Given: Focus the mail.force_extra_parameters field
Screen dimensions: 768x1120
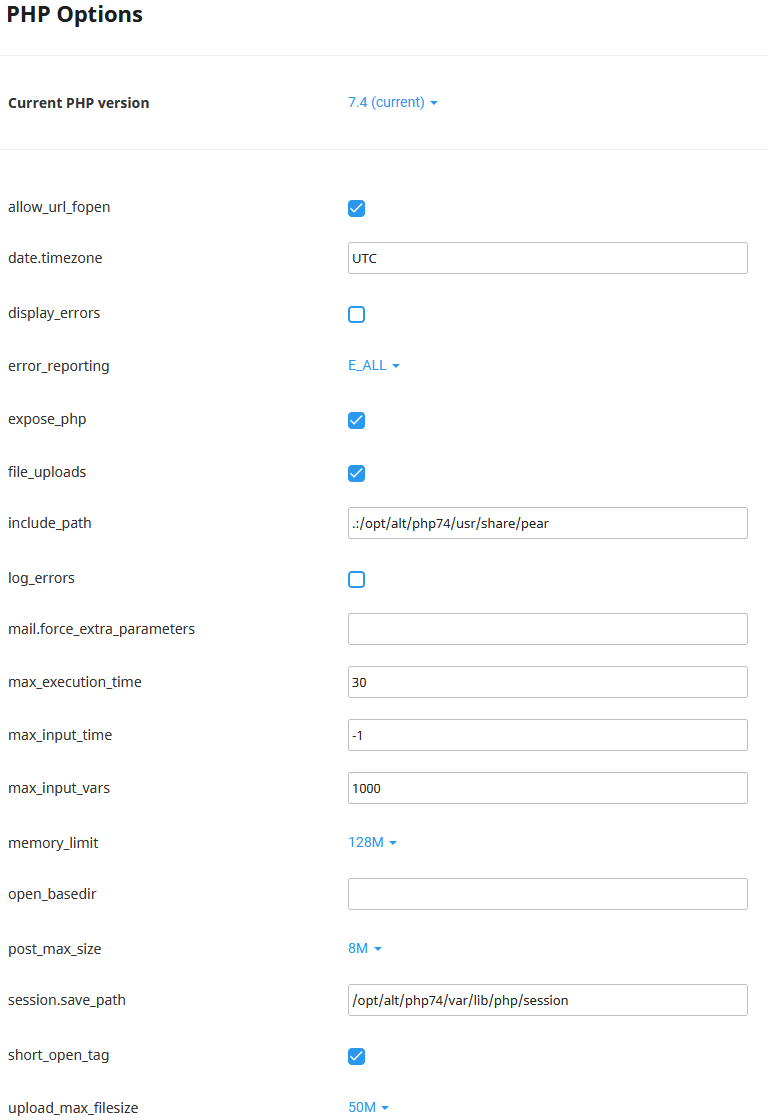Looking at the screenshot, I should pyautogui.click(x=547, y=629).
